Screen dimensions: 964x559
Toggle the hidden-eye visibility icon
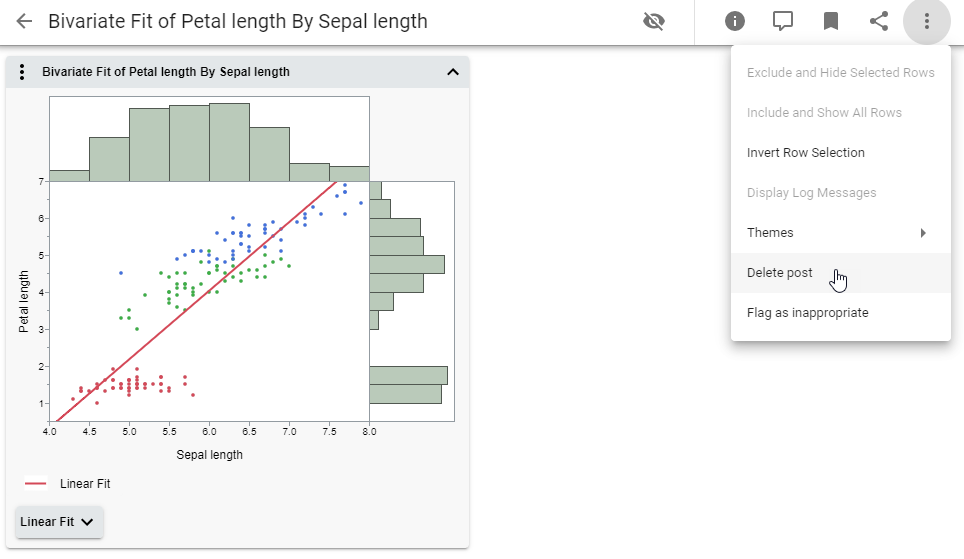pos(654,21)
